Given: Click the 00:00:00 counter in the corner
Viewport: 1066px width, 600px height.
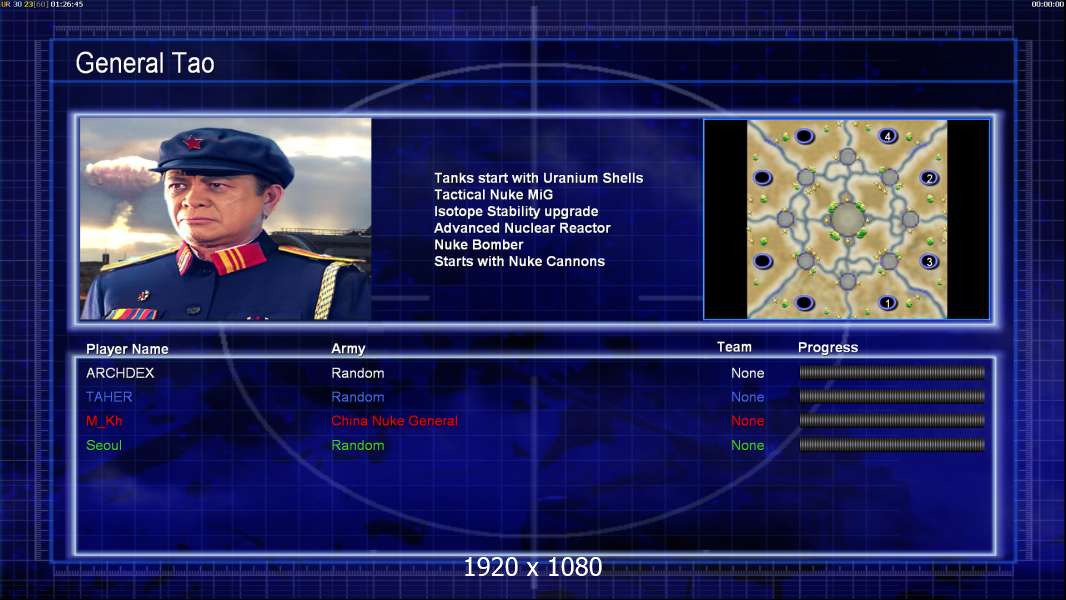Looking at the screenshot, I should [x=1048, y=4].
